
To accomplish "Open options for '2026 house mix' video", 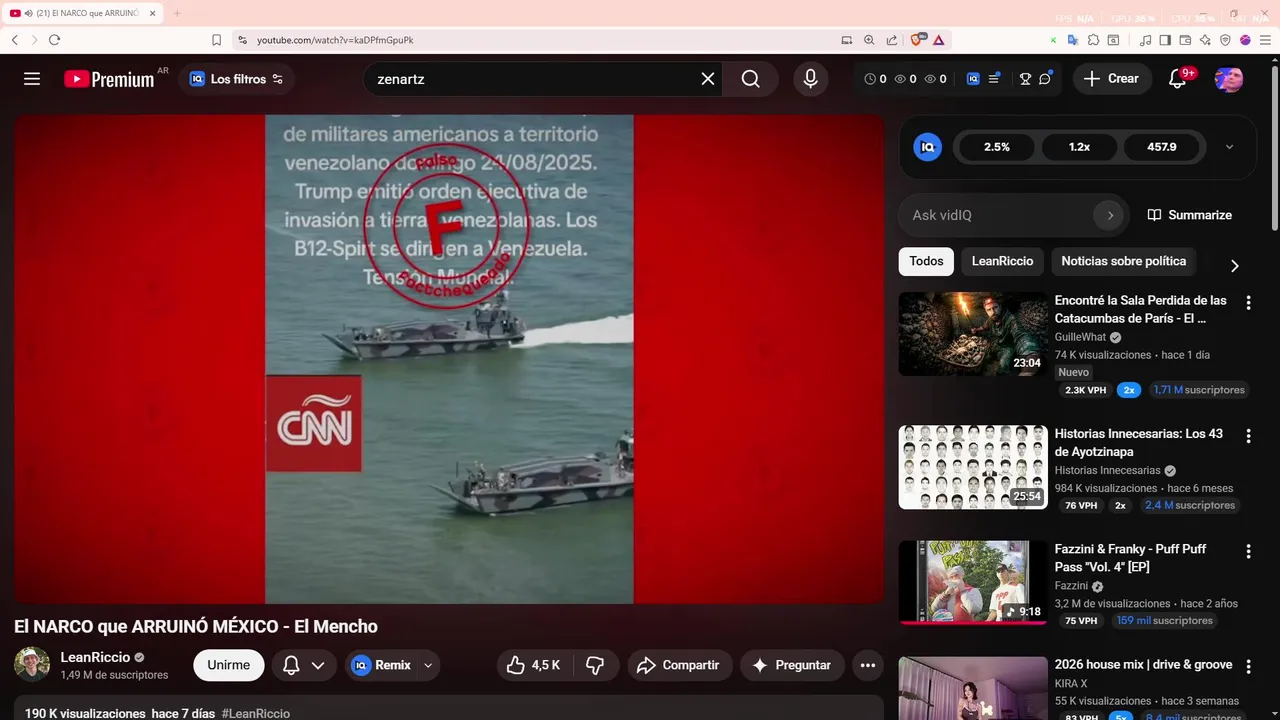I will coord(1248,666).
